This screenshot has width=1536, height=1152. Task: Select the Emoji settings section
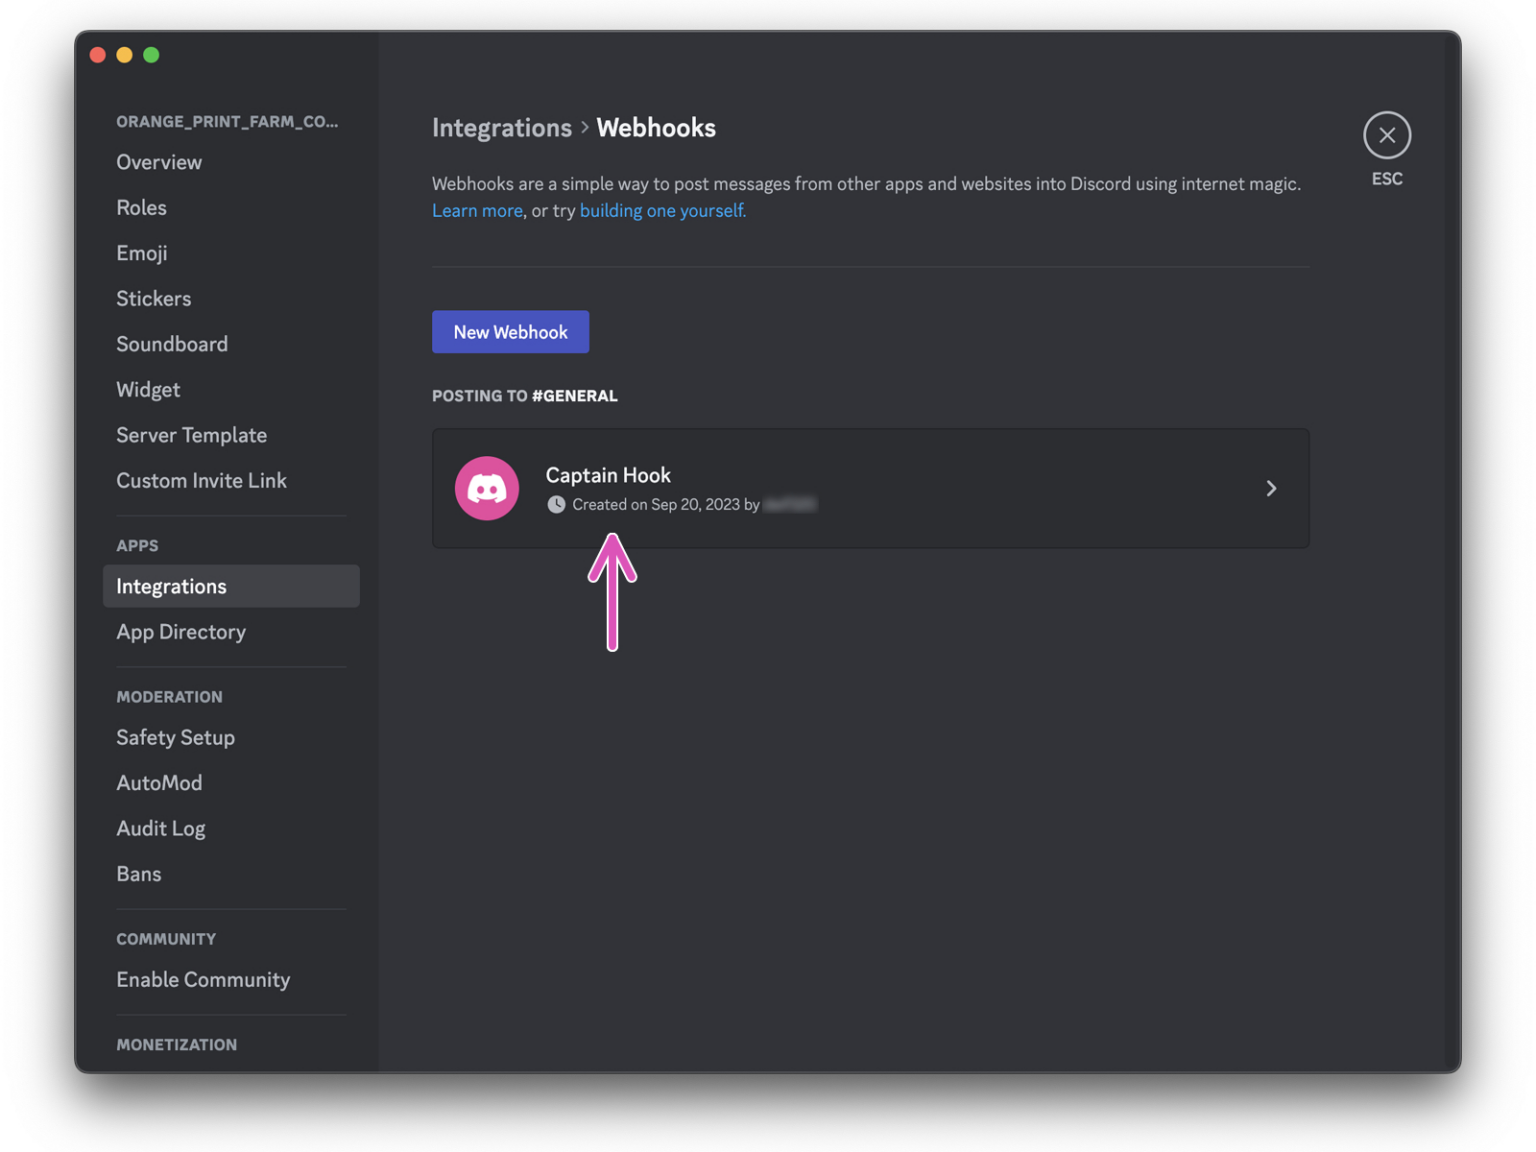click(141, 253)
